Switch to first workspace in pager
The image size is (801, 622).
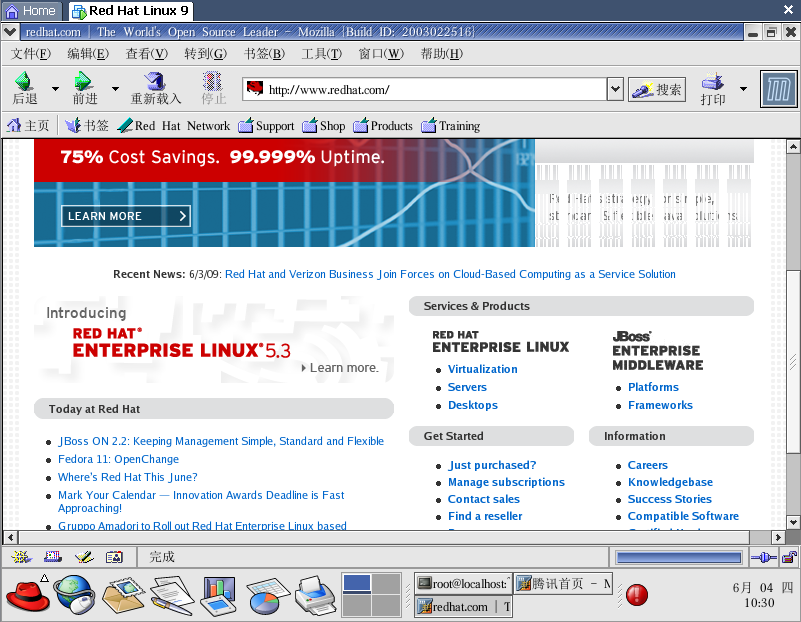pyautogui.click(x=357, y=583)
